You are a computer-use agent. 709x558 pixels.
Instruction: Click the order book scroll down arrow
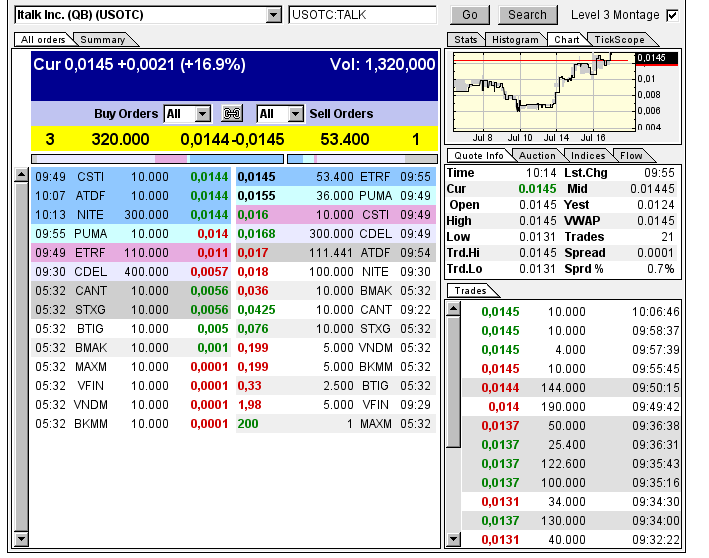coord(21,539)
